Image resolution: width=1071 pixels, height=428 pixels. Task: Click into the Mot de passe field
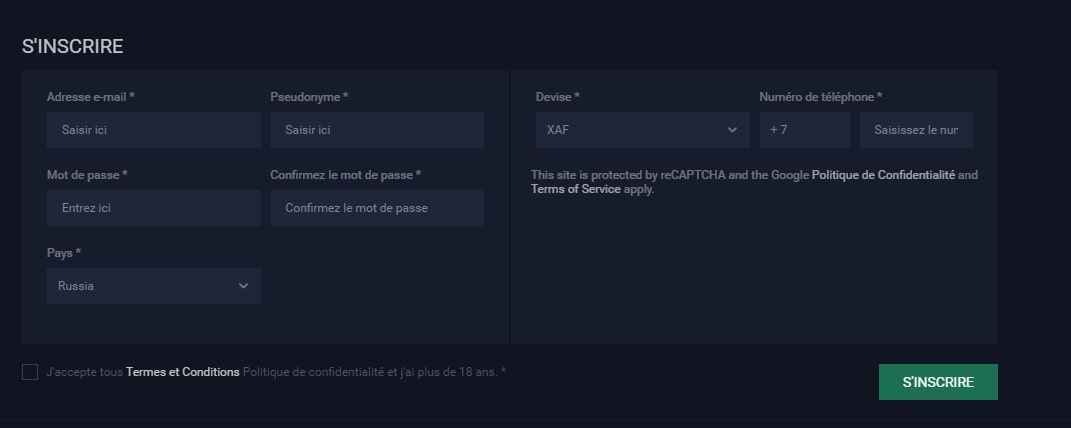click(153, 208)
